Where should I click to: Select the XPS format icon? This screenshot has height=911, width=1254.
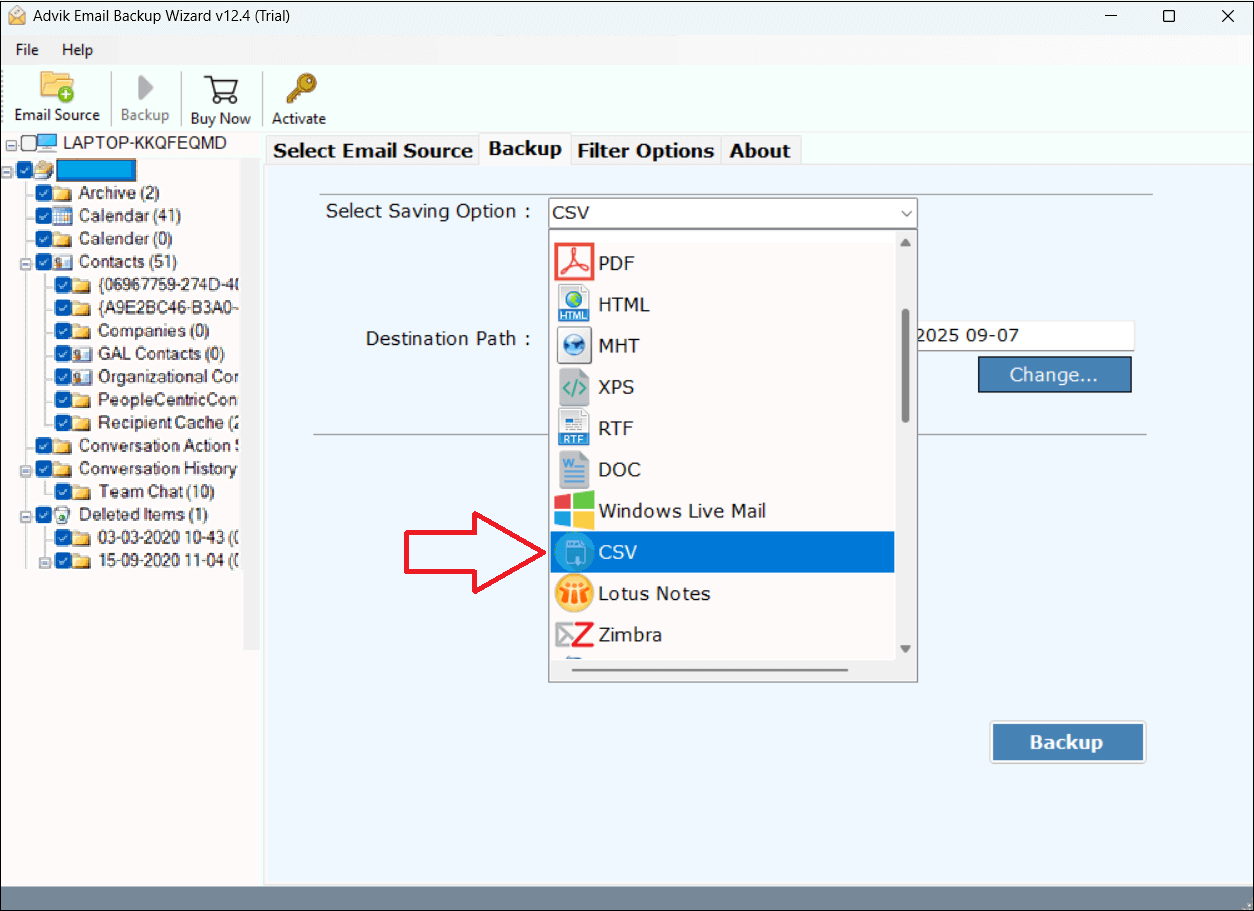pyautogui.click(x=574, y=387)
